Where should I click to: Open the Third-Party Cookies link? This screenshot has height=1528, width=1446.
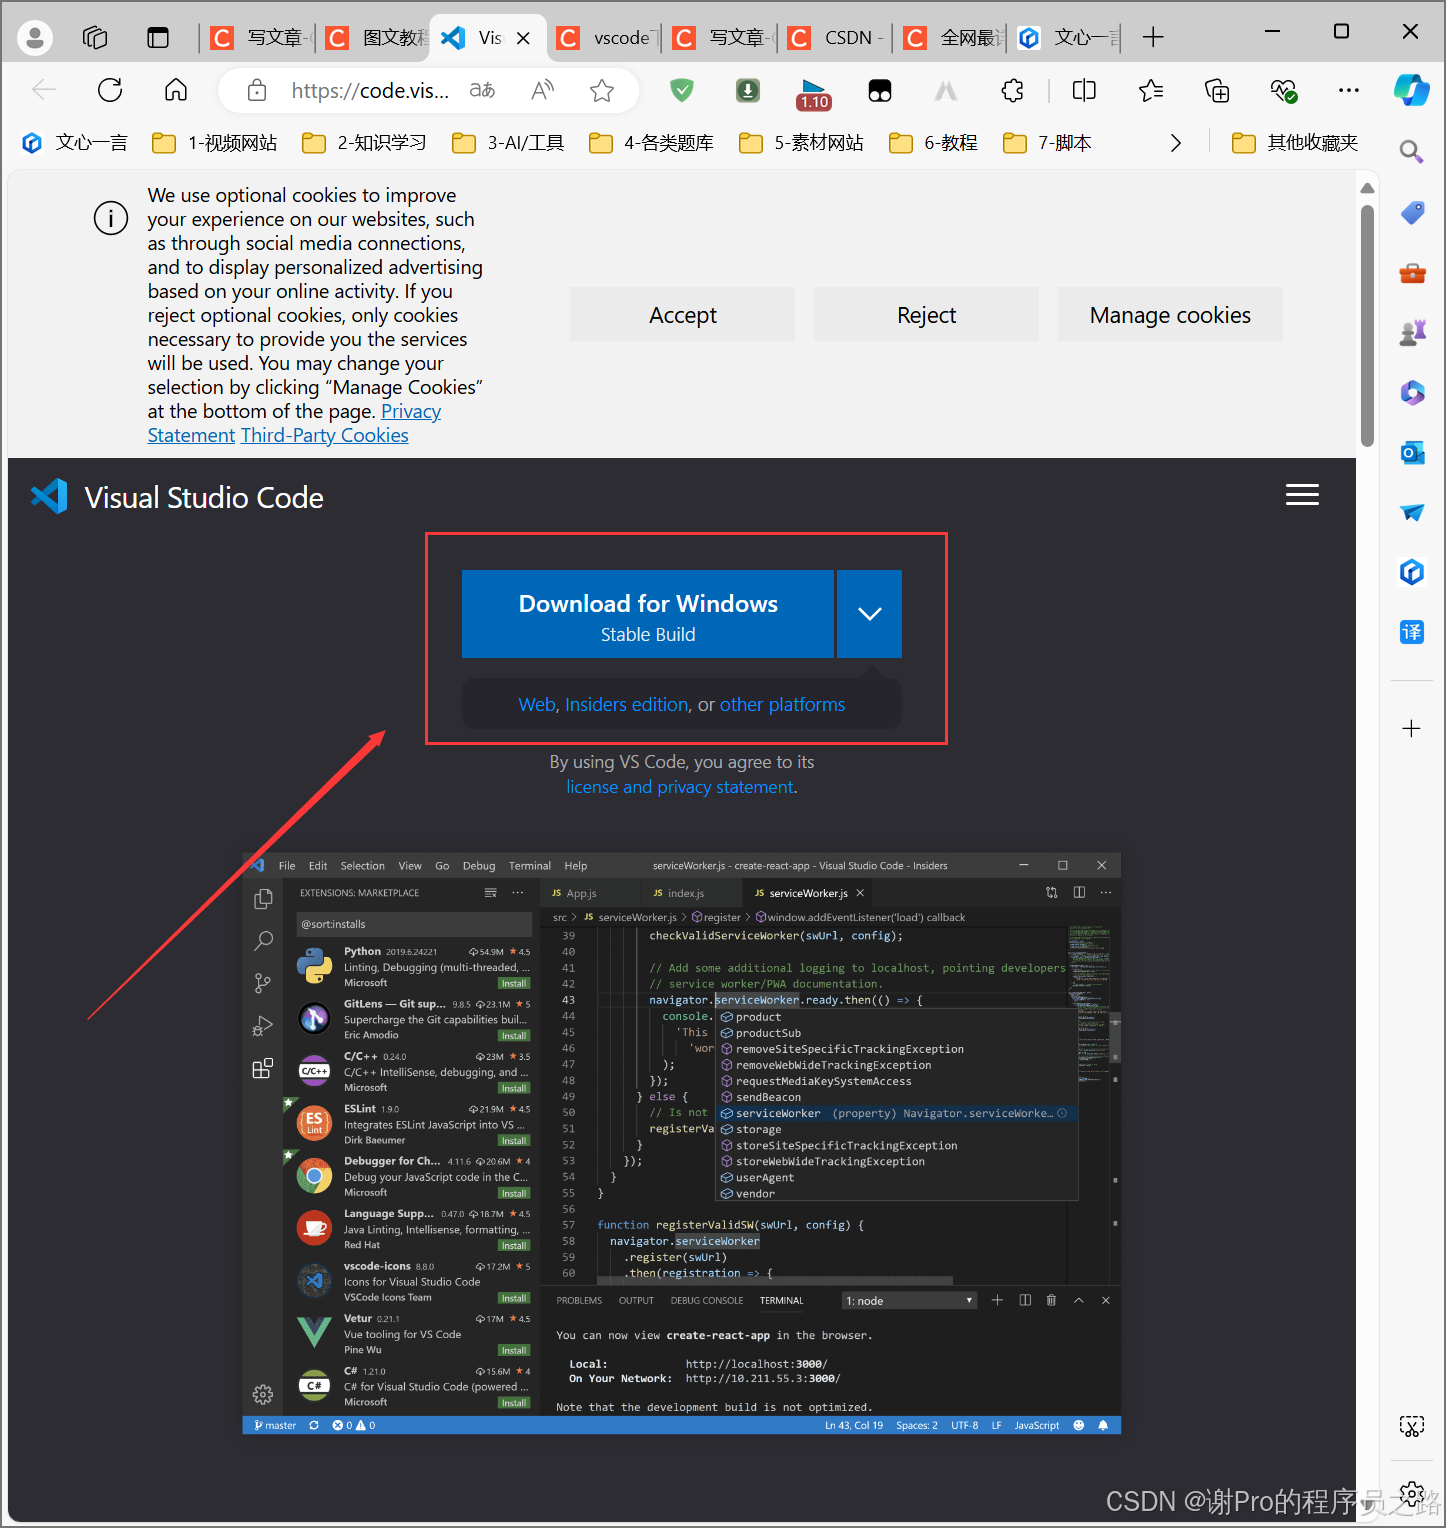325,435
